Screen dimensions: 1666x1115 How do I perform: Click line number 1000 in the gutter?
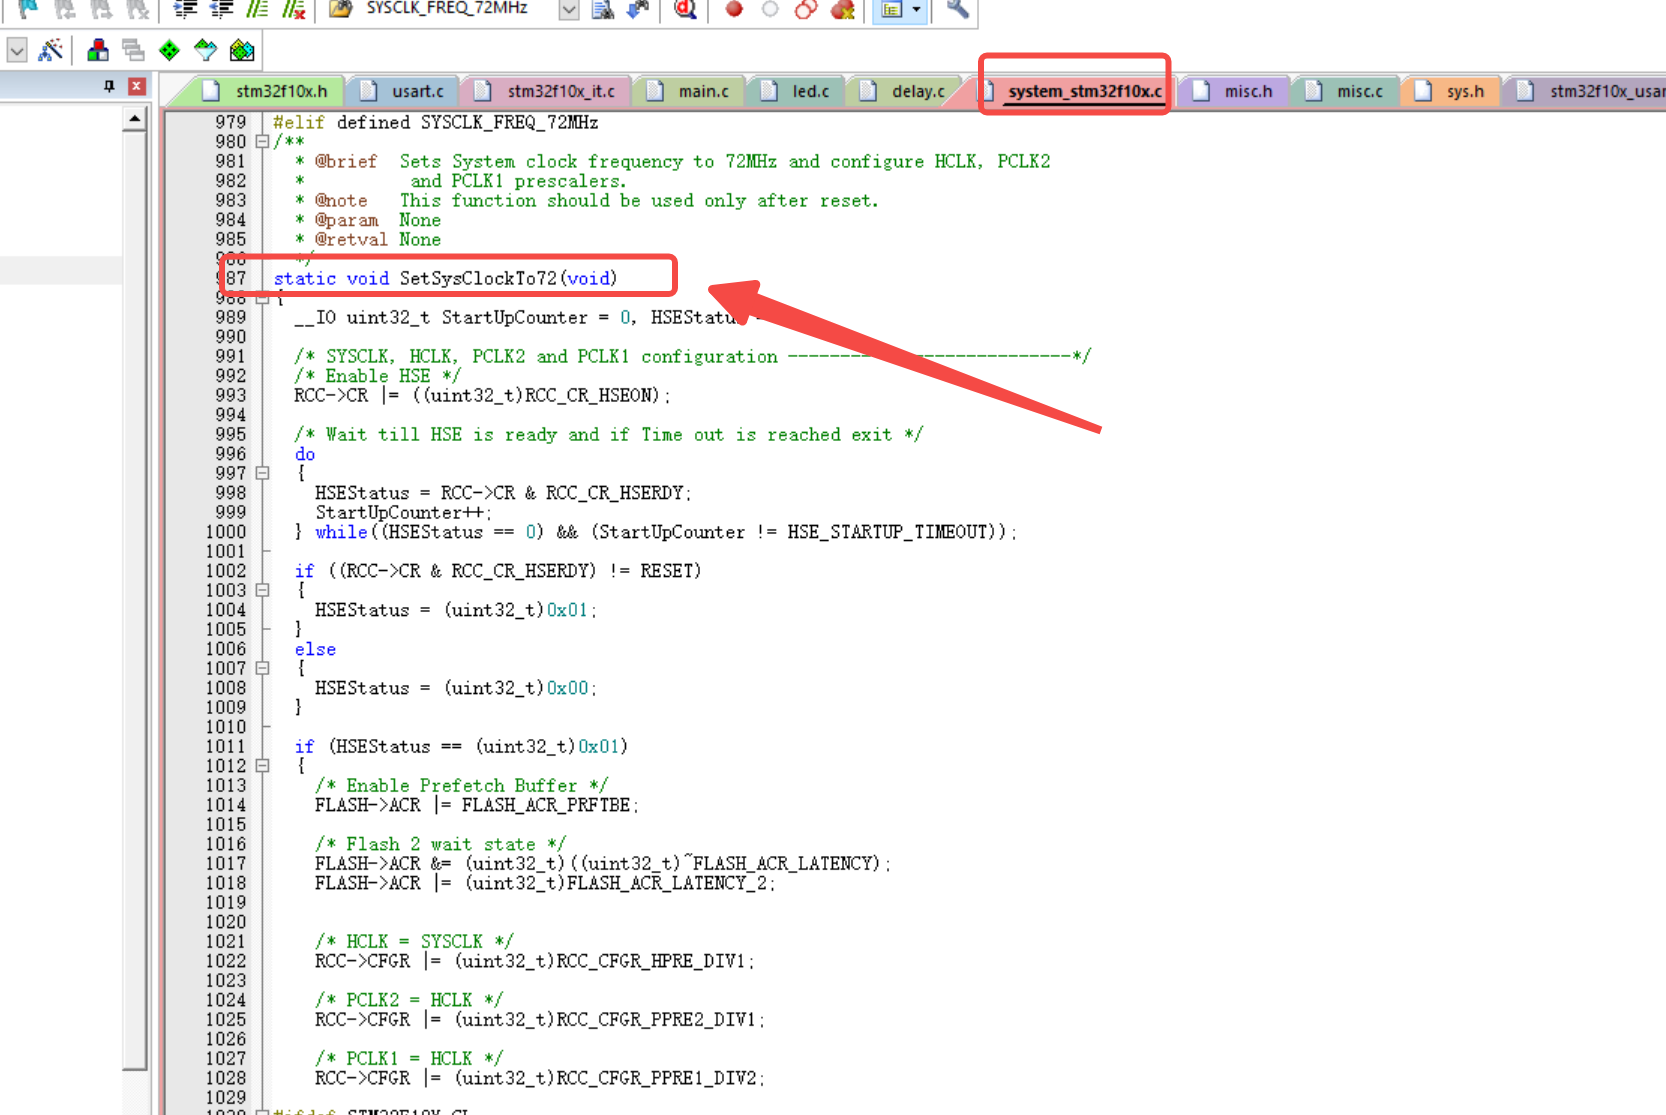(226, 532)
